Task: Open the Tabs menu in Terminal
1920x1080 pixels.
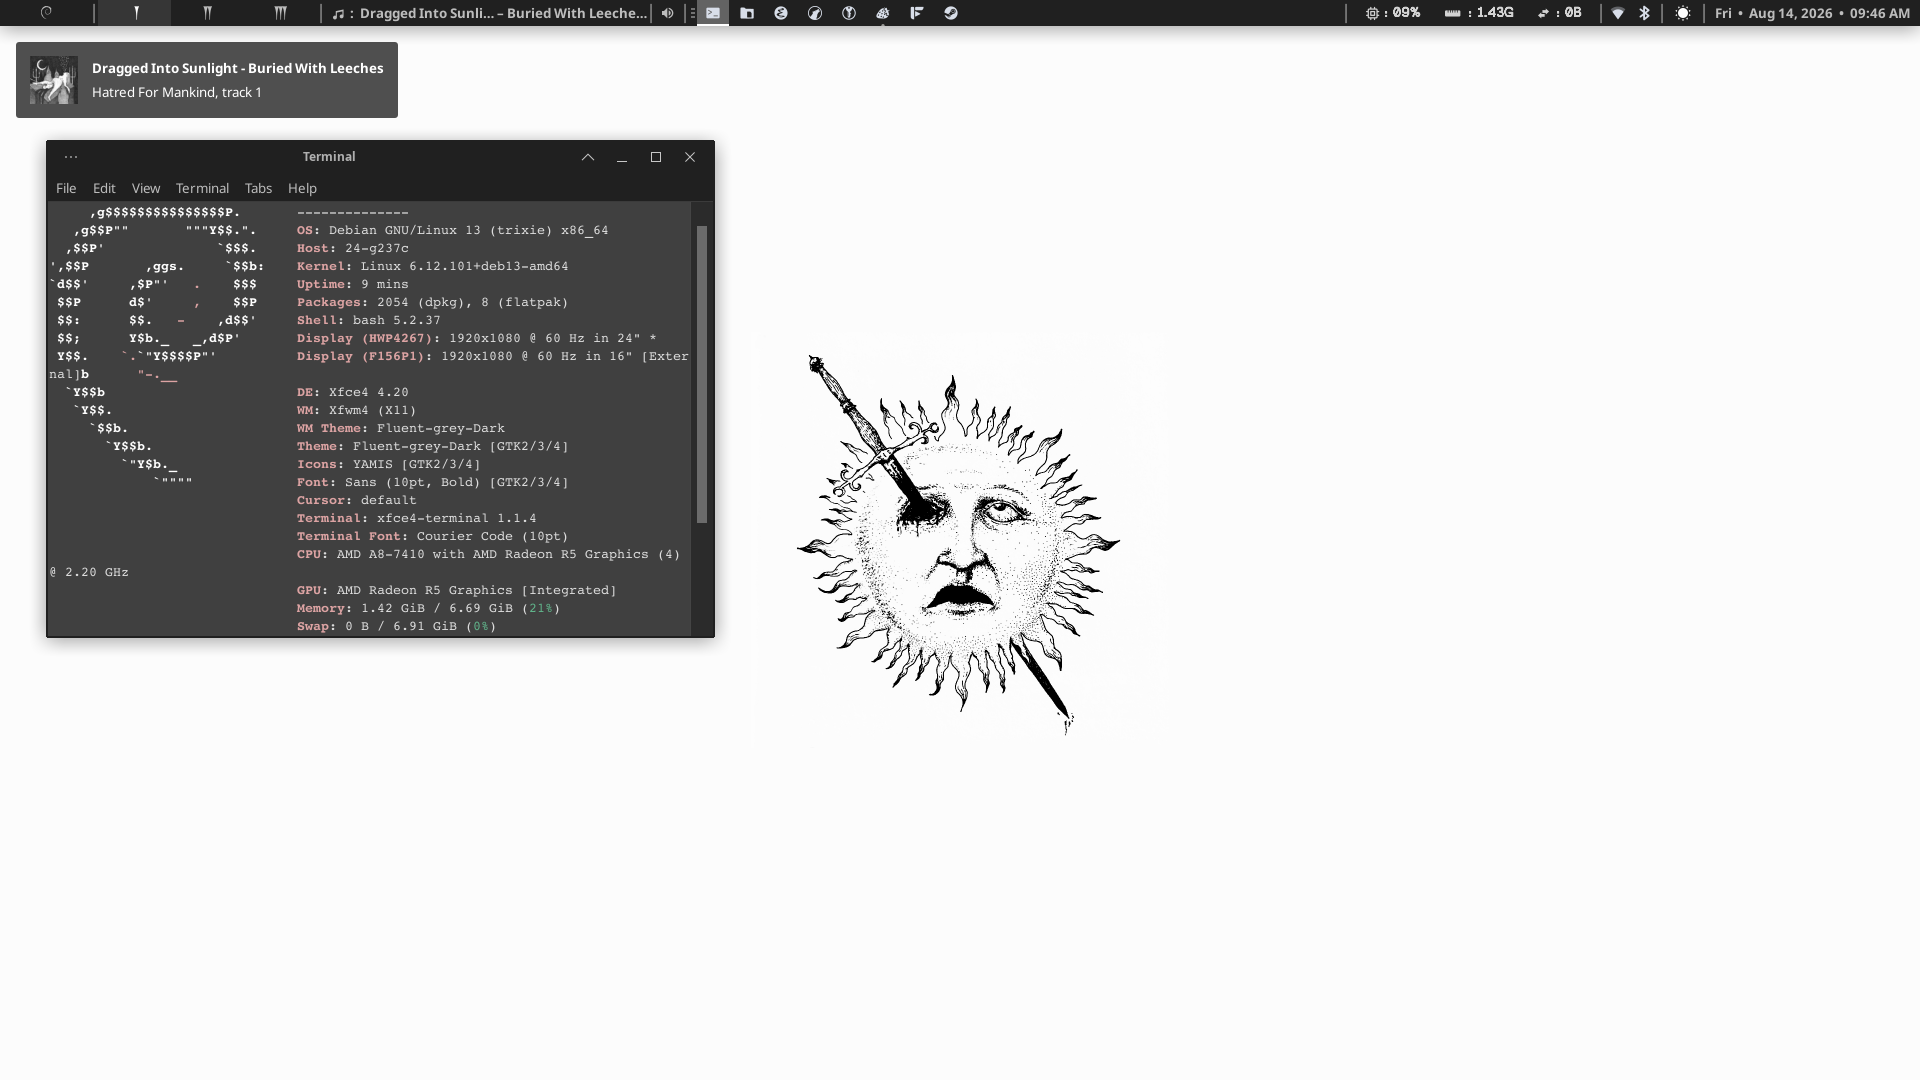Action: [258, 188]
